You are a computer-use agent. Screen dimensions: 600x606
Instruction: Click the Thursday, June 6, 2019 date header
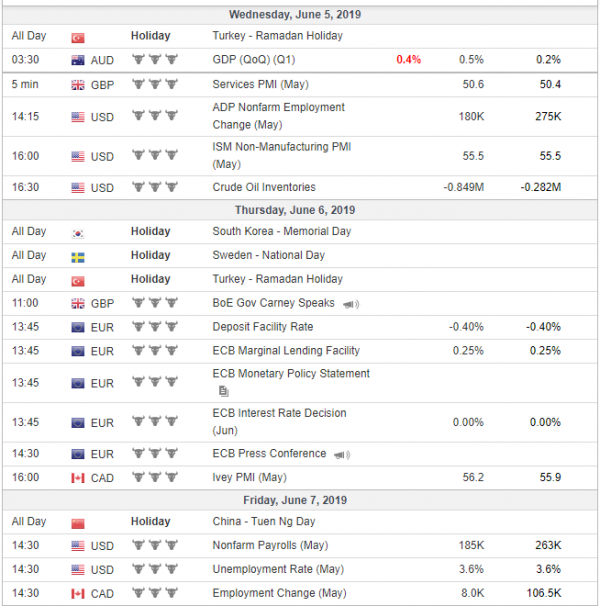tap(295, 210)
